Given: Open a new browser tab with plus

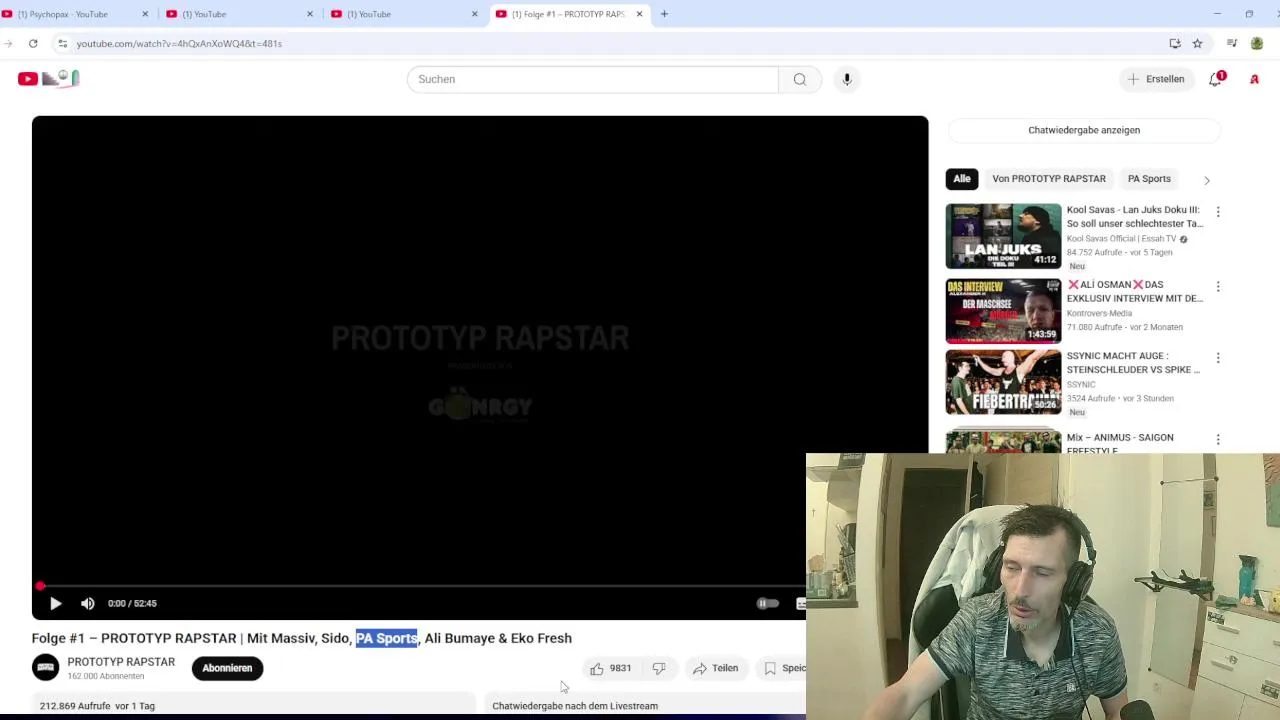Looking at the screenshot, I should point(664,14).
